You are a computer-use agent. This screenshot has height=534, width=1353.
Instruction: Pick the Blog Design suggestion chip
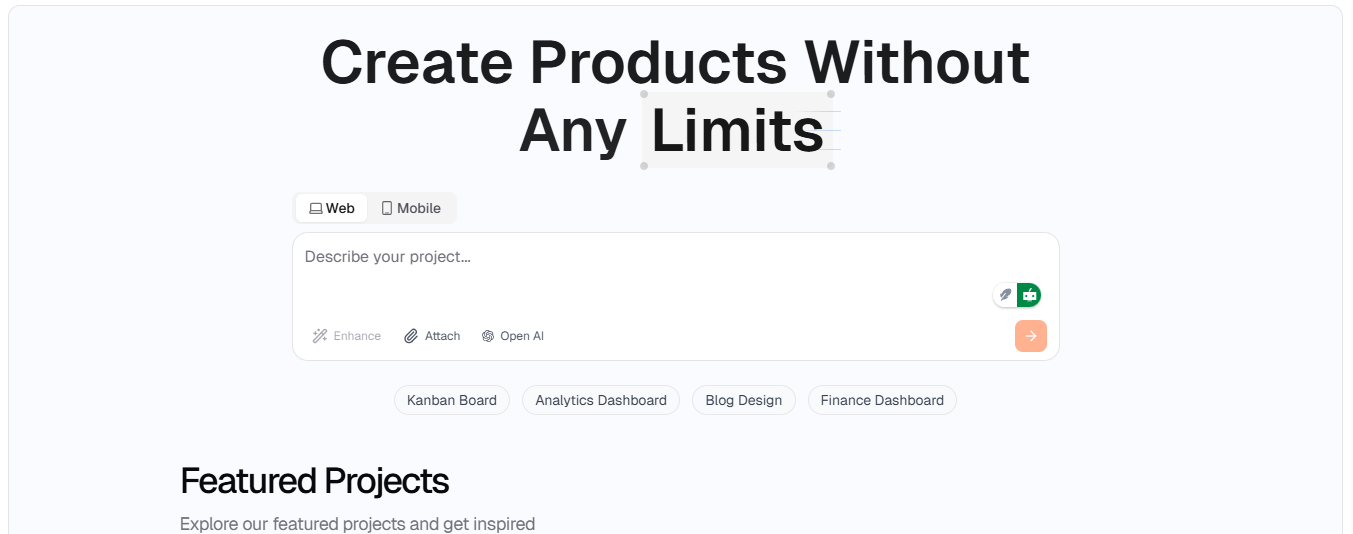pos(744,400)
